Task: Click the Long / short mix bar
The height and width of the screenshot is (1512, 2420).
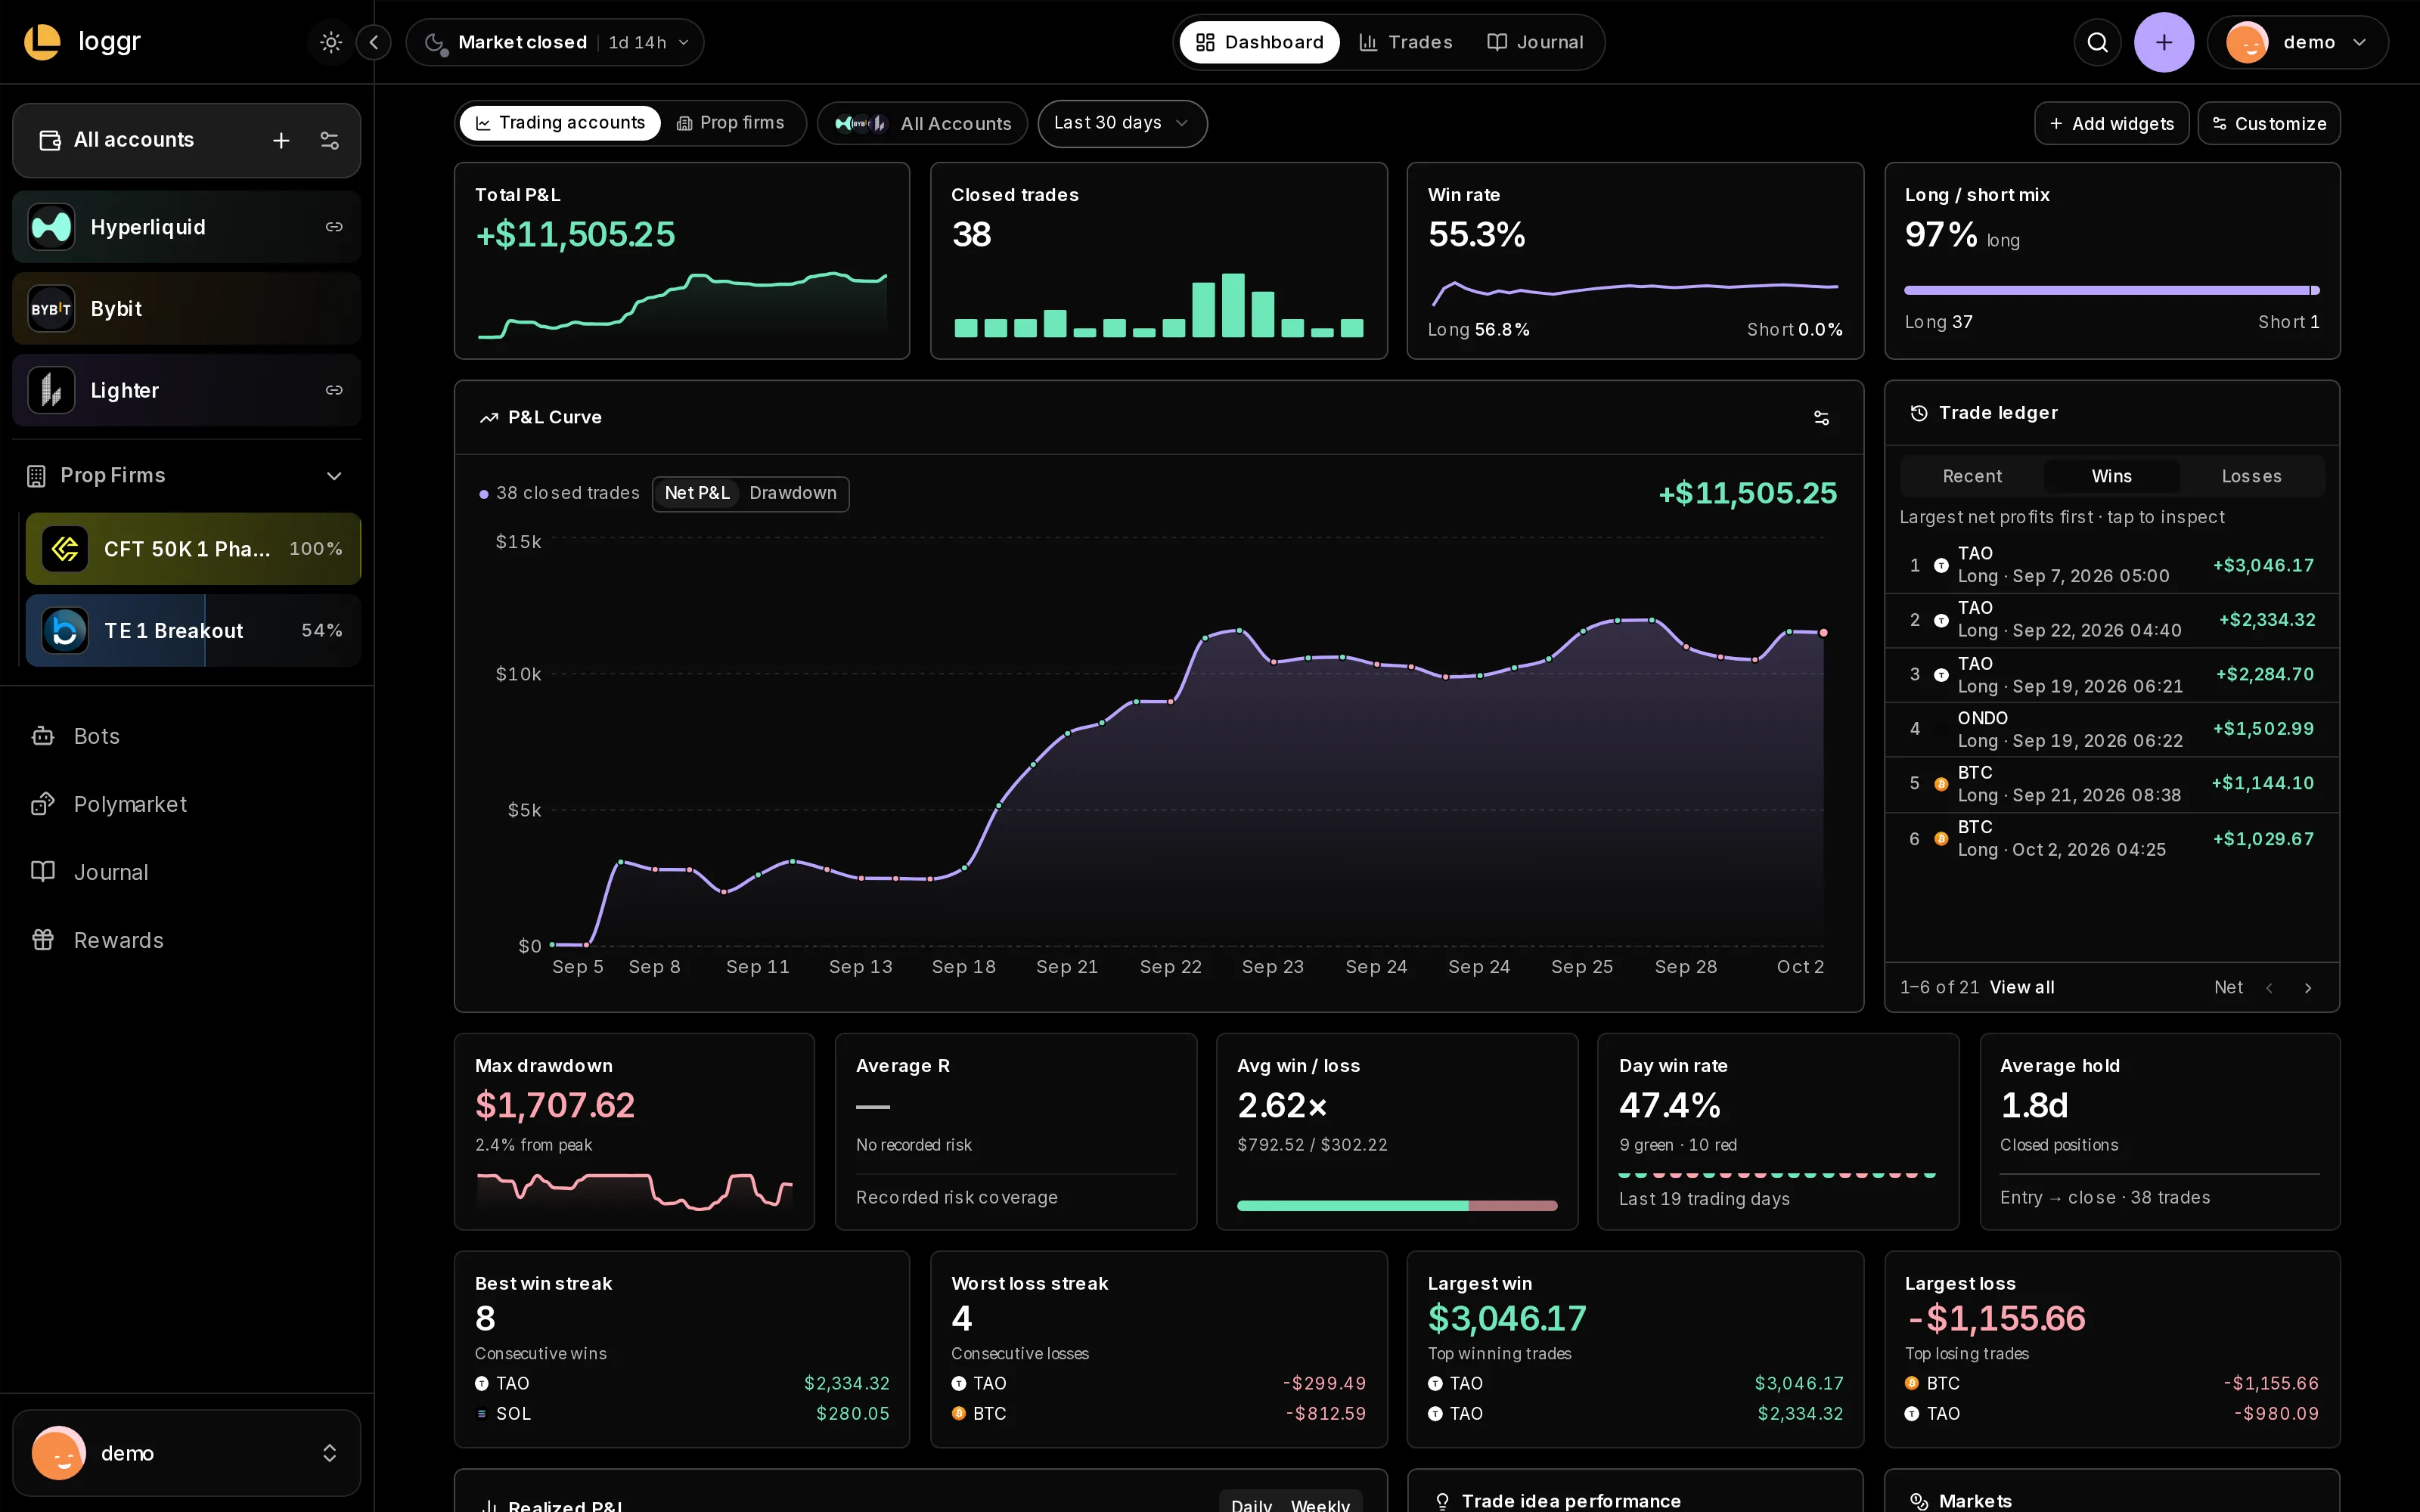Action: click(2112, 290)
